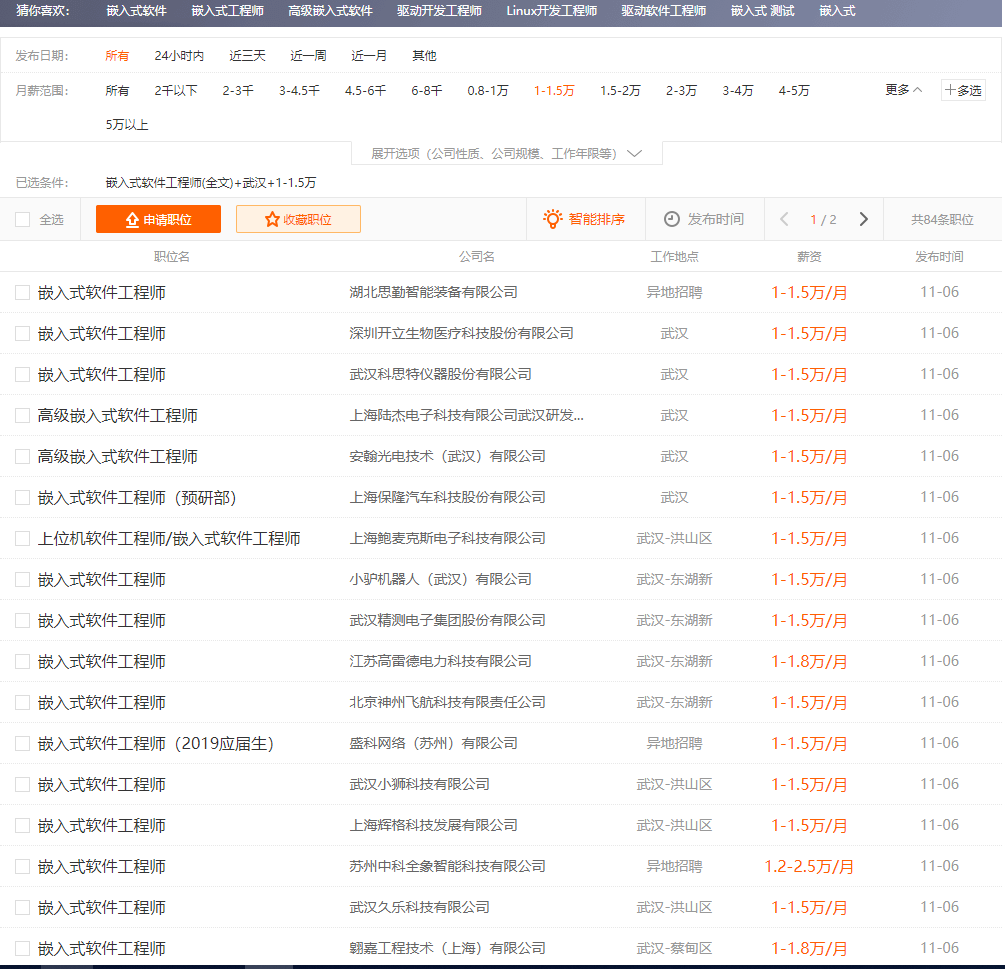
Task: Click the page indicator 1 / 2
Action: pyautogui.click(x=824, y=220)
